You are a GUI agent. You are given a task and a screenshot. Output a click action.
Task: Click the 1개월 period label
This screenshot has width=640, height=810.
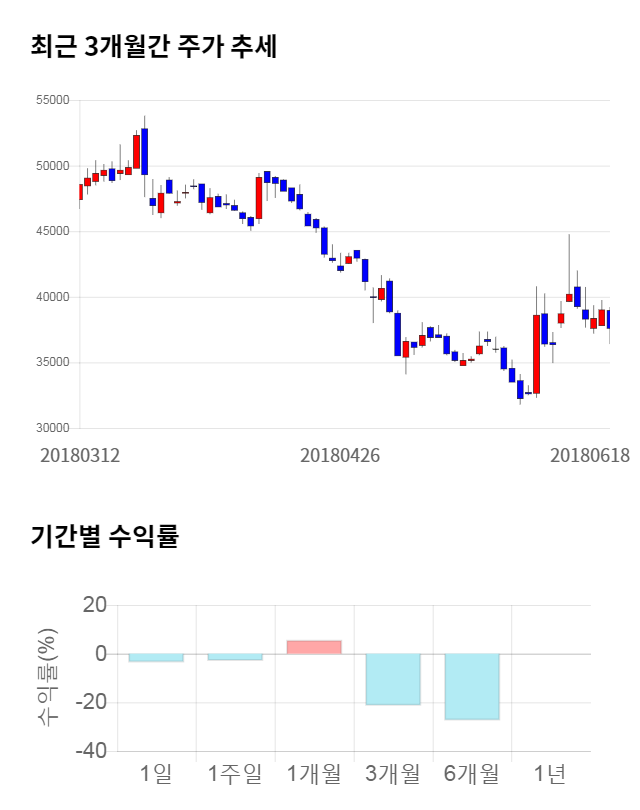[314, 773]
